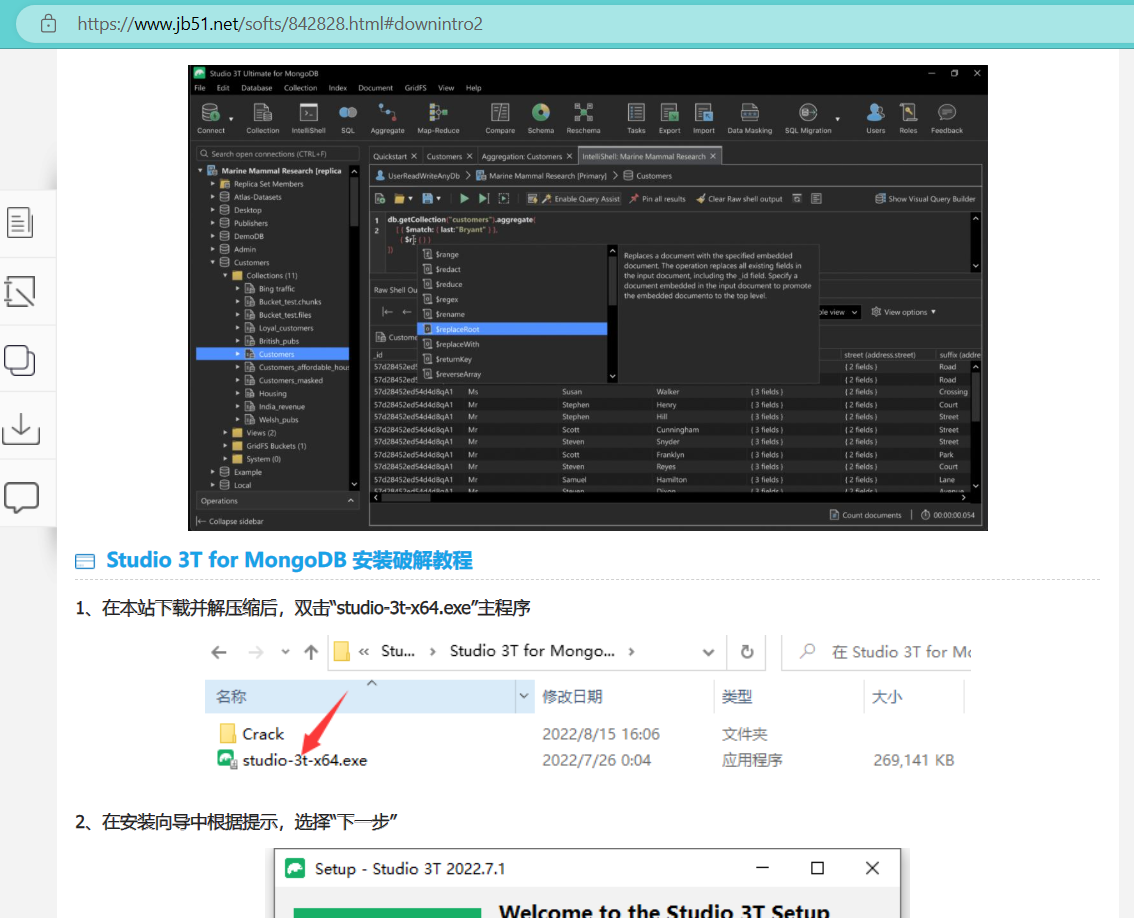Open the Users manager
This screenshot has width=1134, height=918.
tap(875, 115)
